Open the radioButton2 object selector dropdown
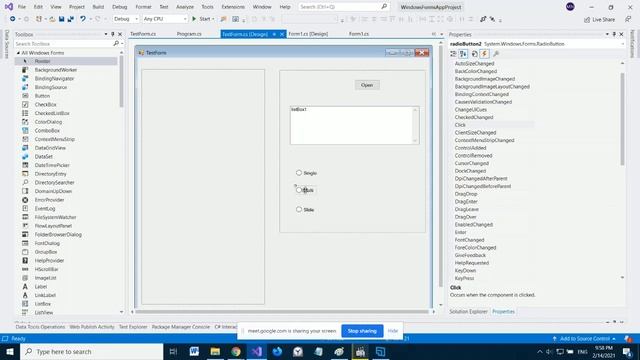The height and width of the screenshot is (360, 640). point(622,44)
